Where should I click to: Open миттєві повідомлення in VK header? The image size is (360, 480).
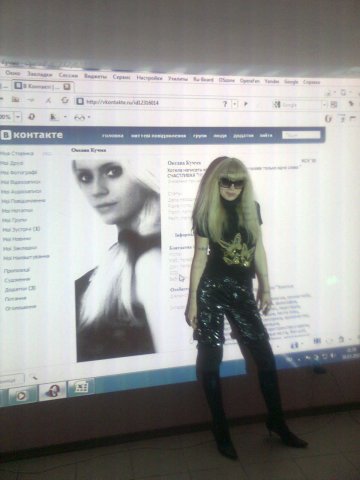pos(158,136)
